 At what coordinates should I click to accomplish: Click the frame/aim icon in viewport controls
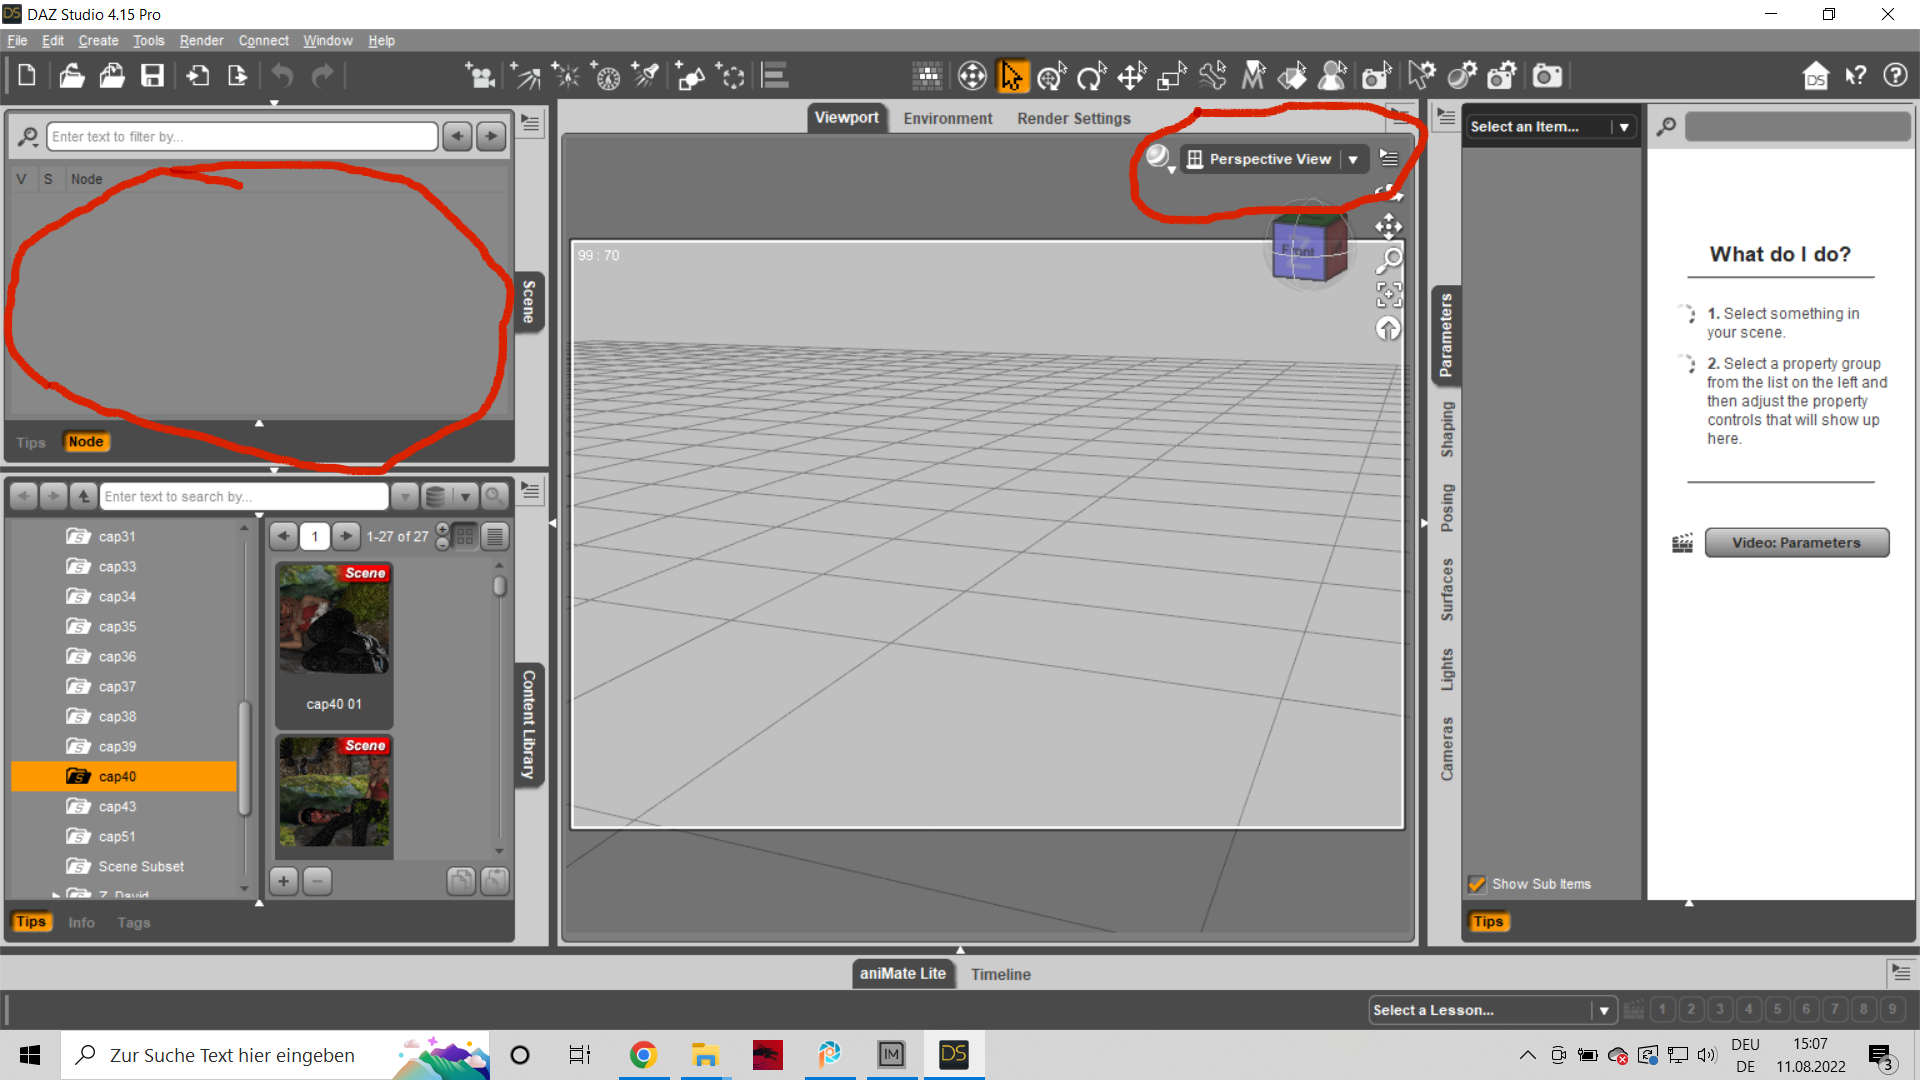[x=1389, y=294]
